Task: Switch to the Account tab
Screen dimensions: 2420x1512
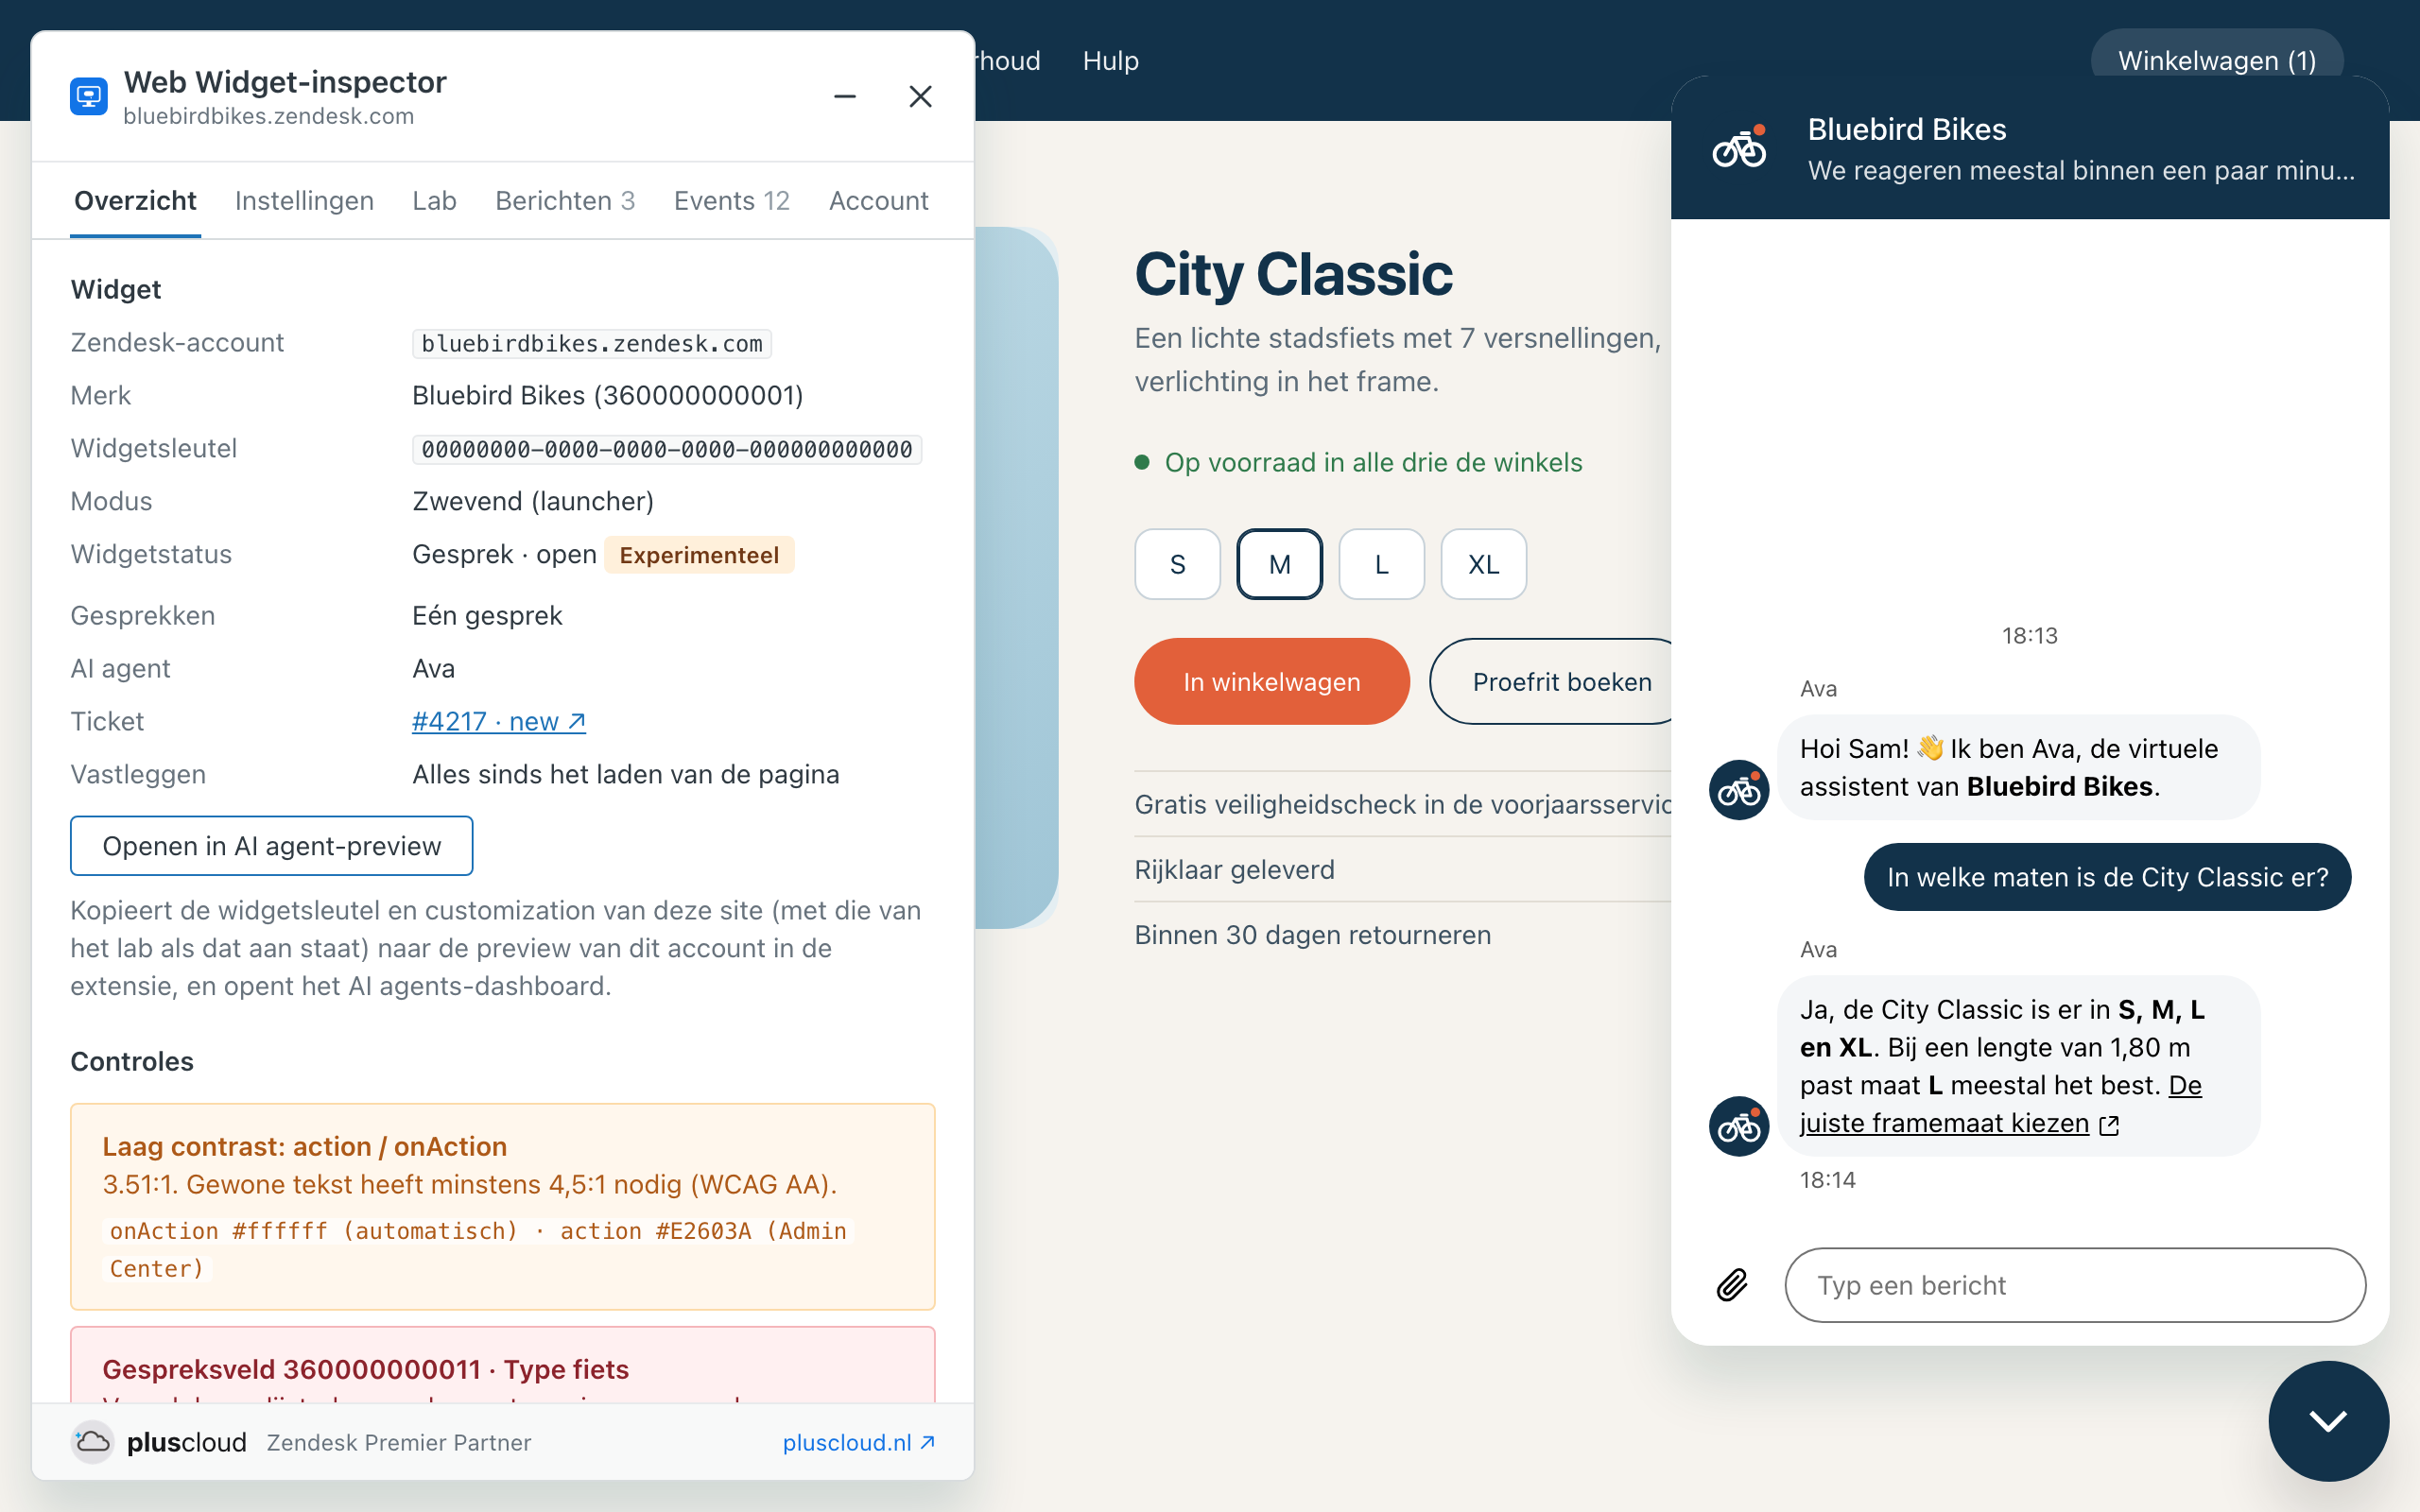Action: 879,201
